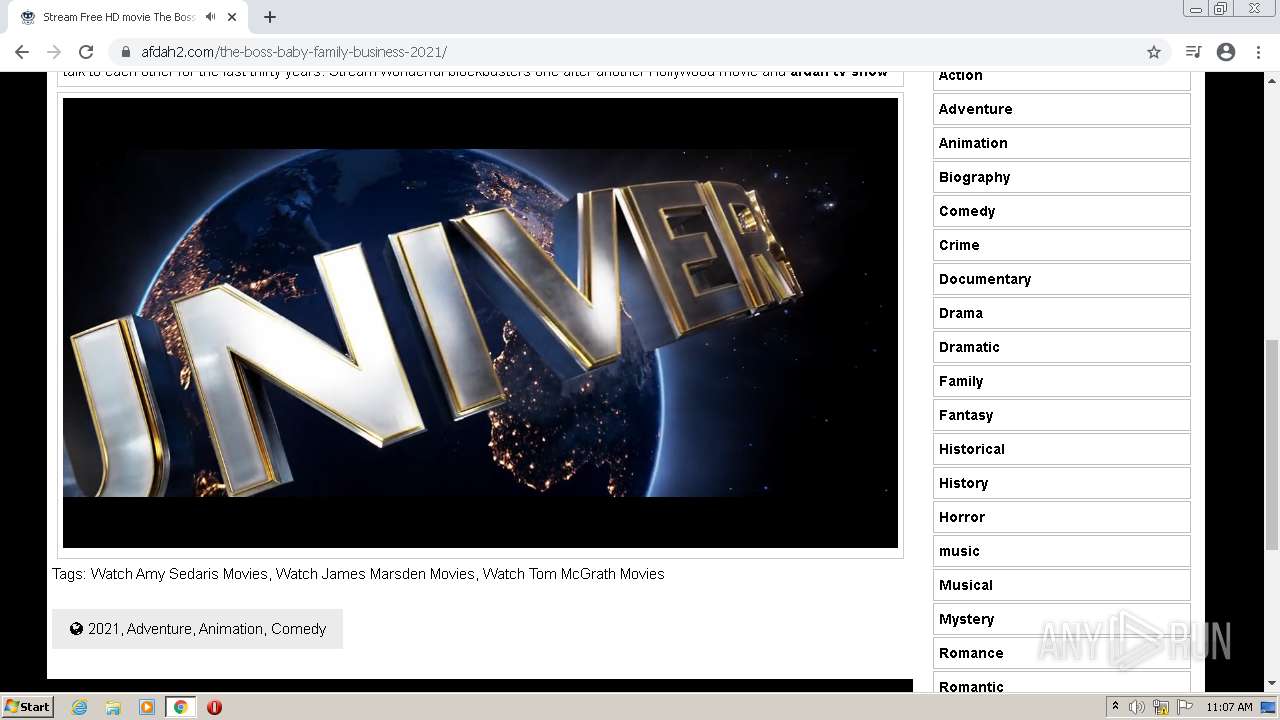Open the 2021 year link
Image resolution: width=1280 pixels, height=720 pixels.
coord(103,629)
